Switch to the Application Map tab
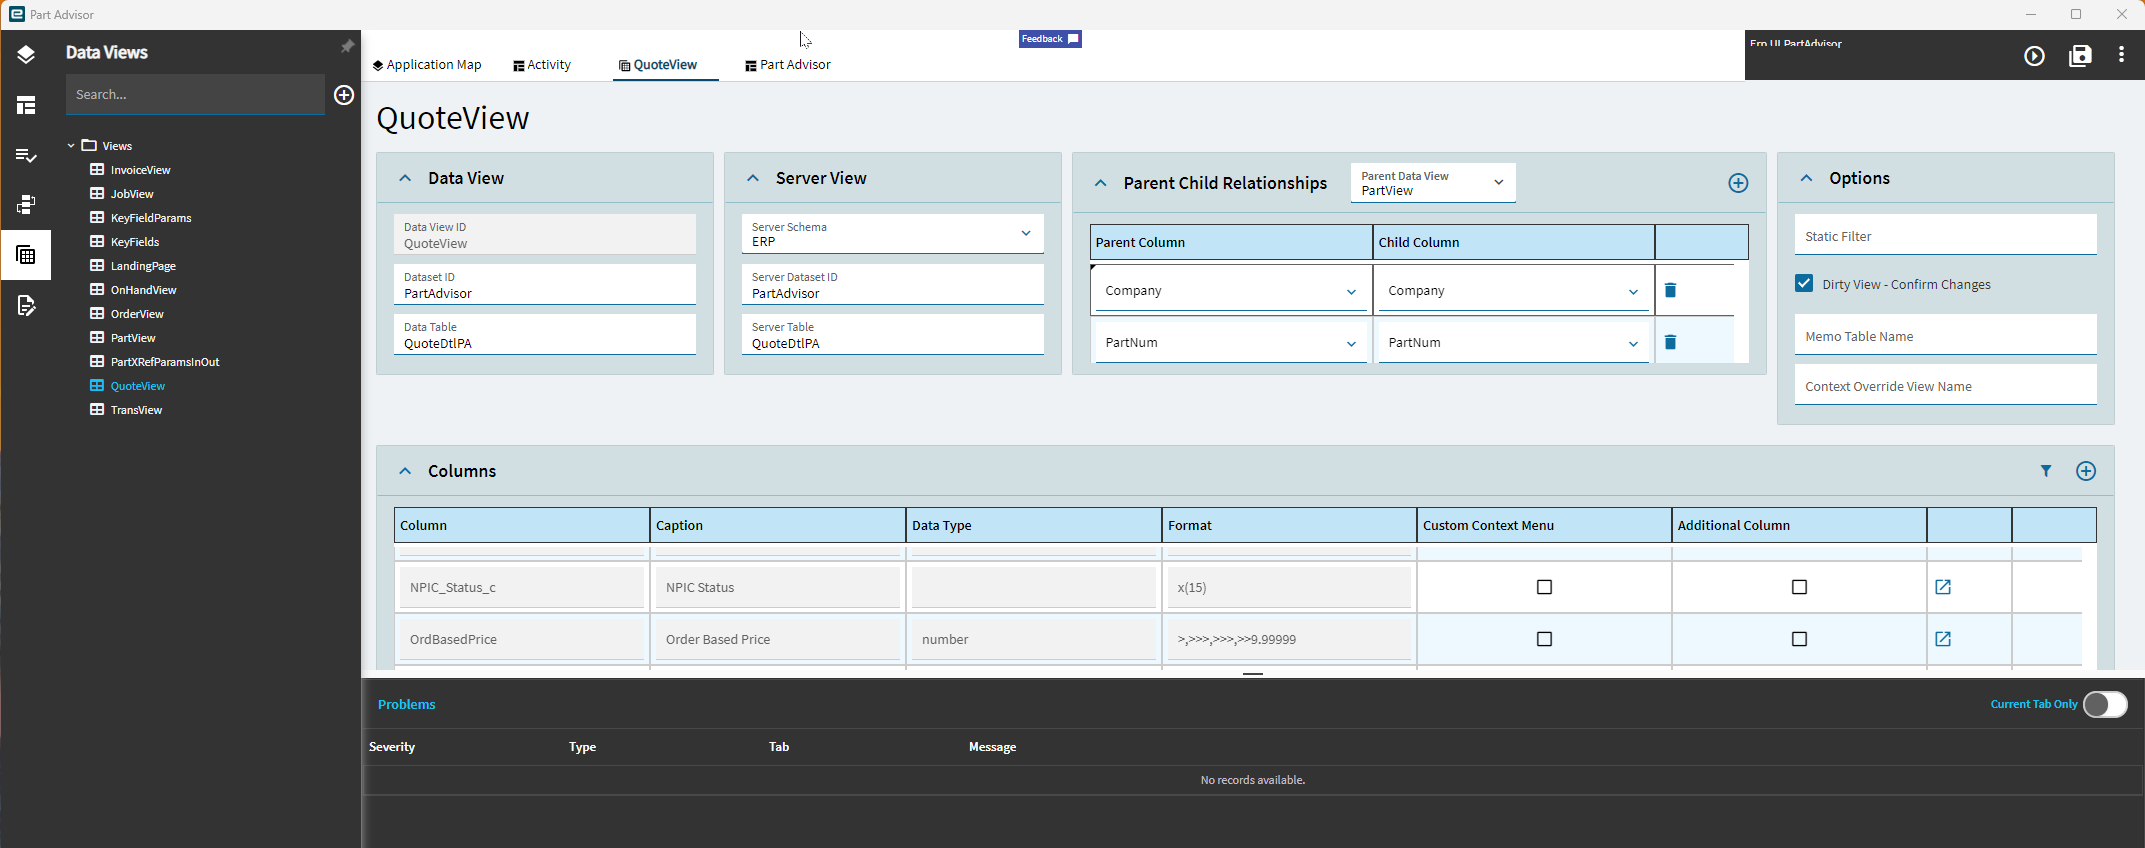 pos(427,65)
